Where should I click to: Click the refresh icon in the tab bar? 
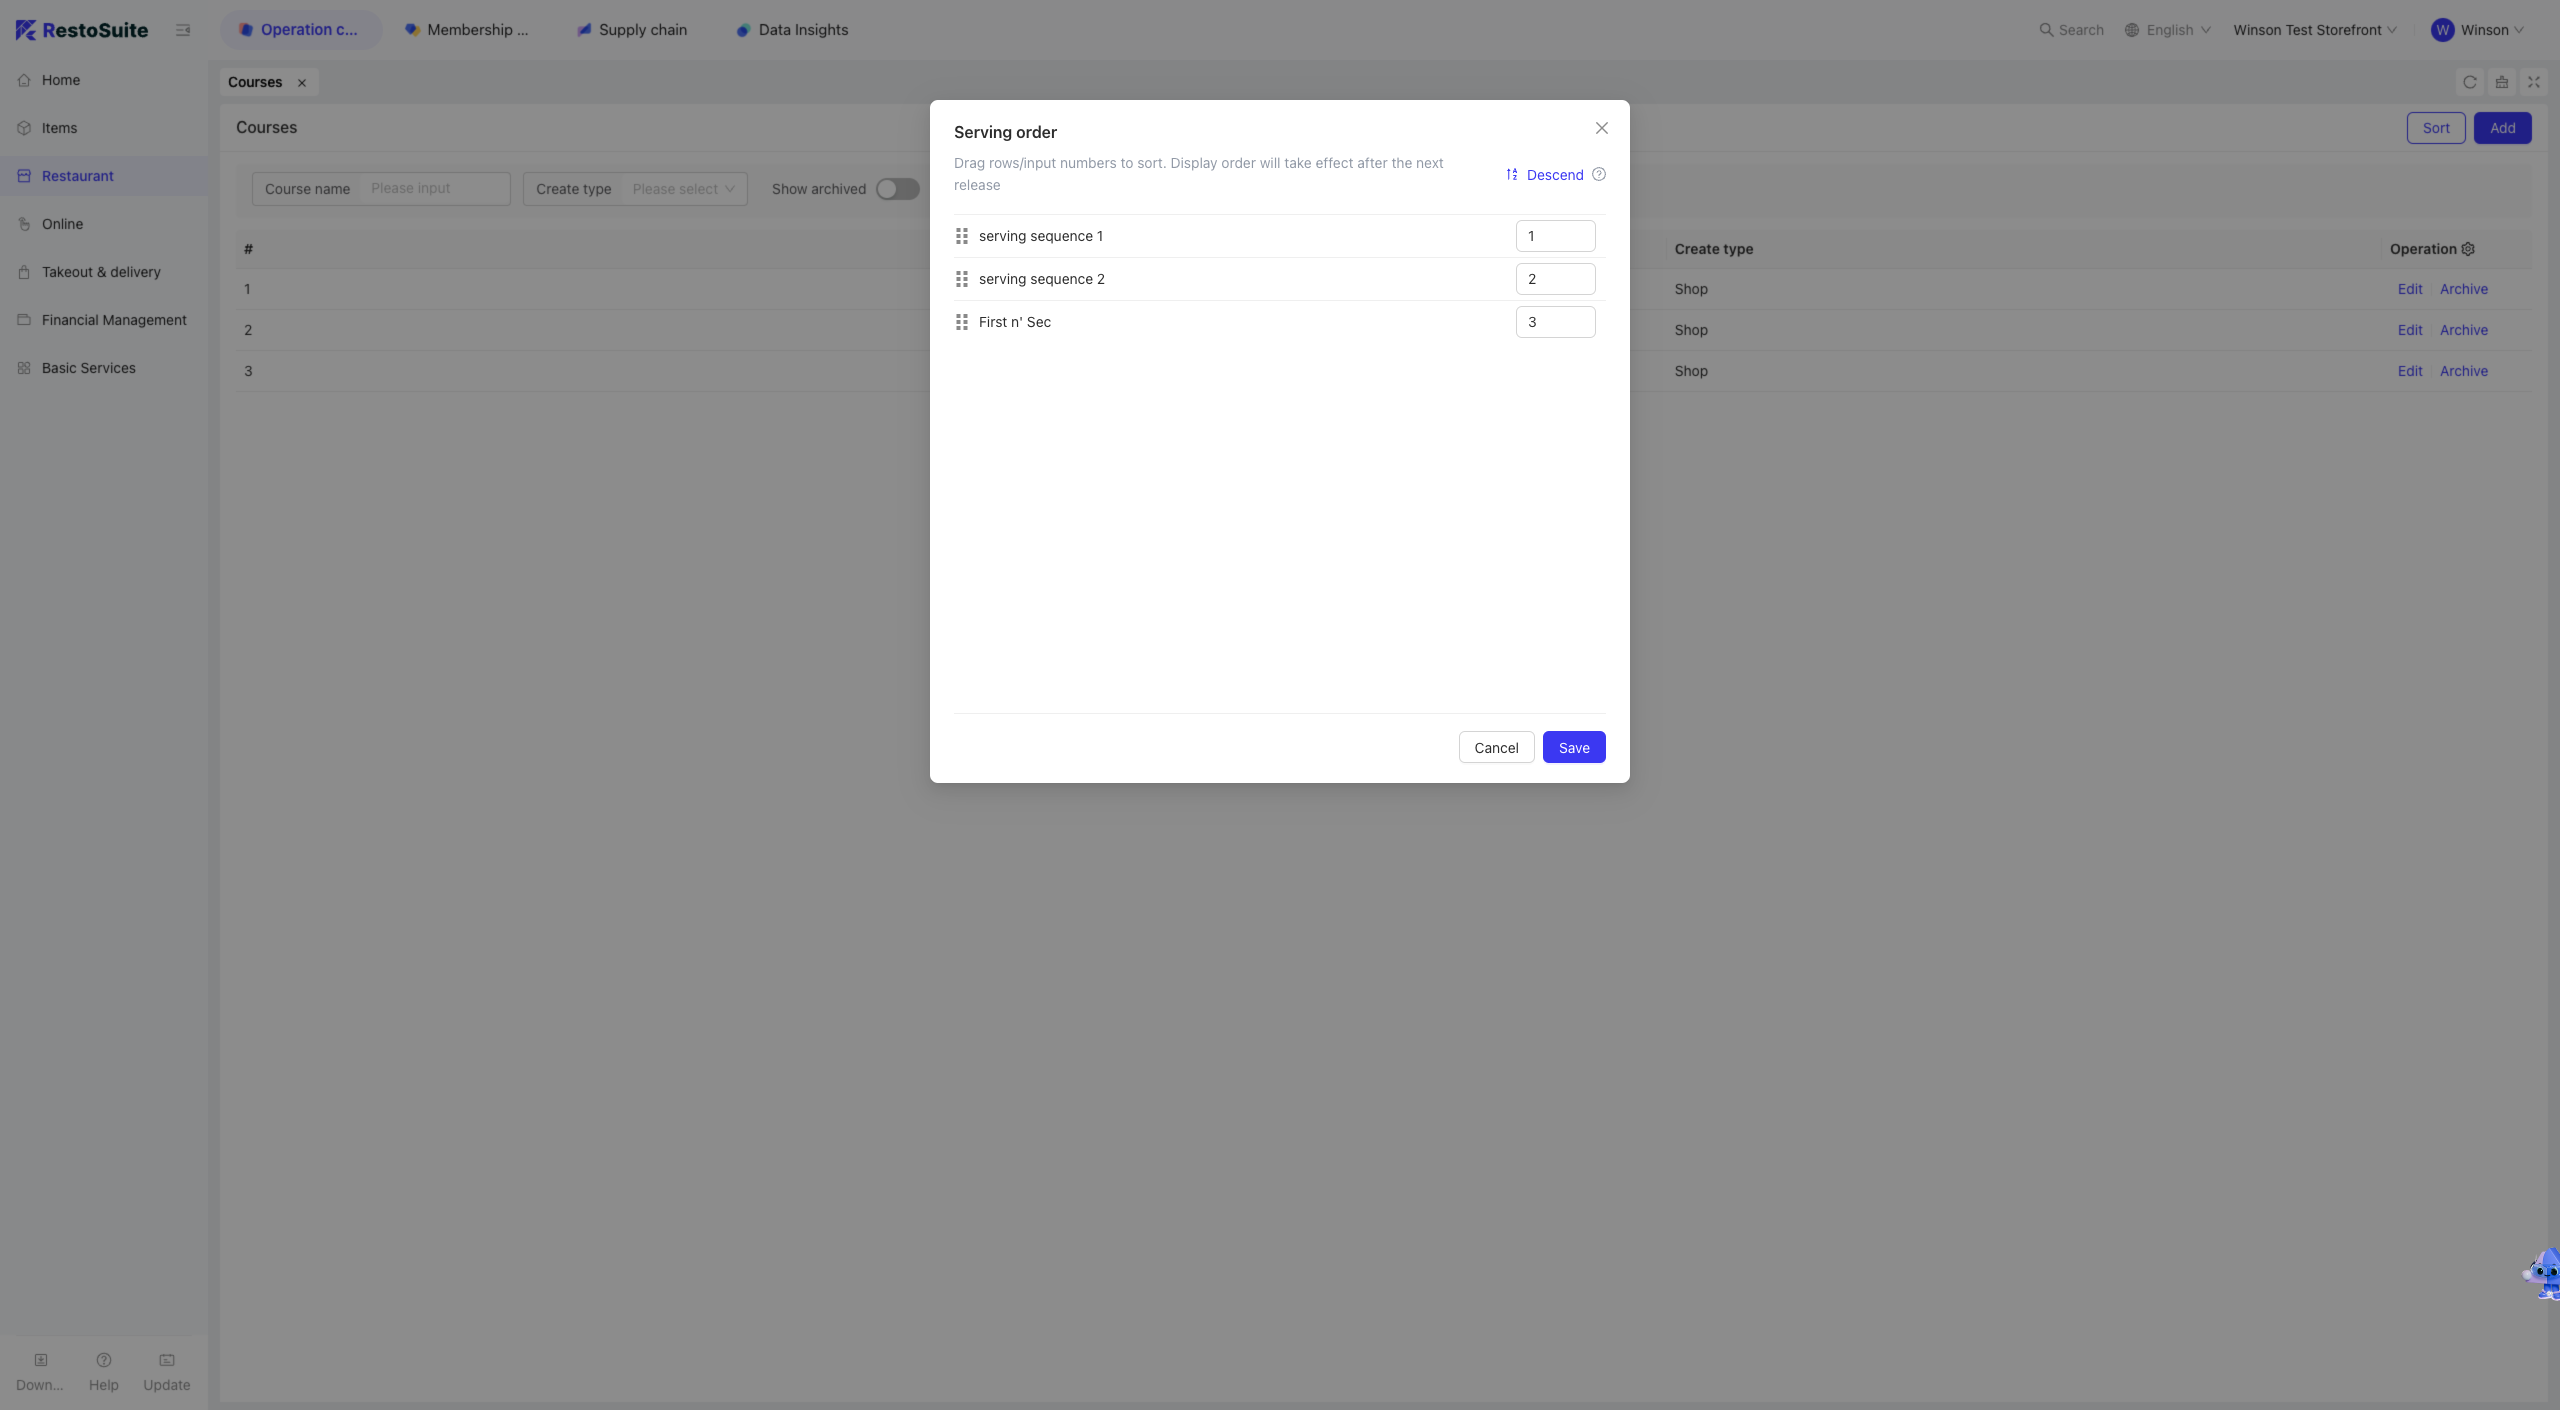pos(2470,82)
